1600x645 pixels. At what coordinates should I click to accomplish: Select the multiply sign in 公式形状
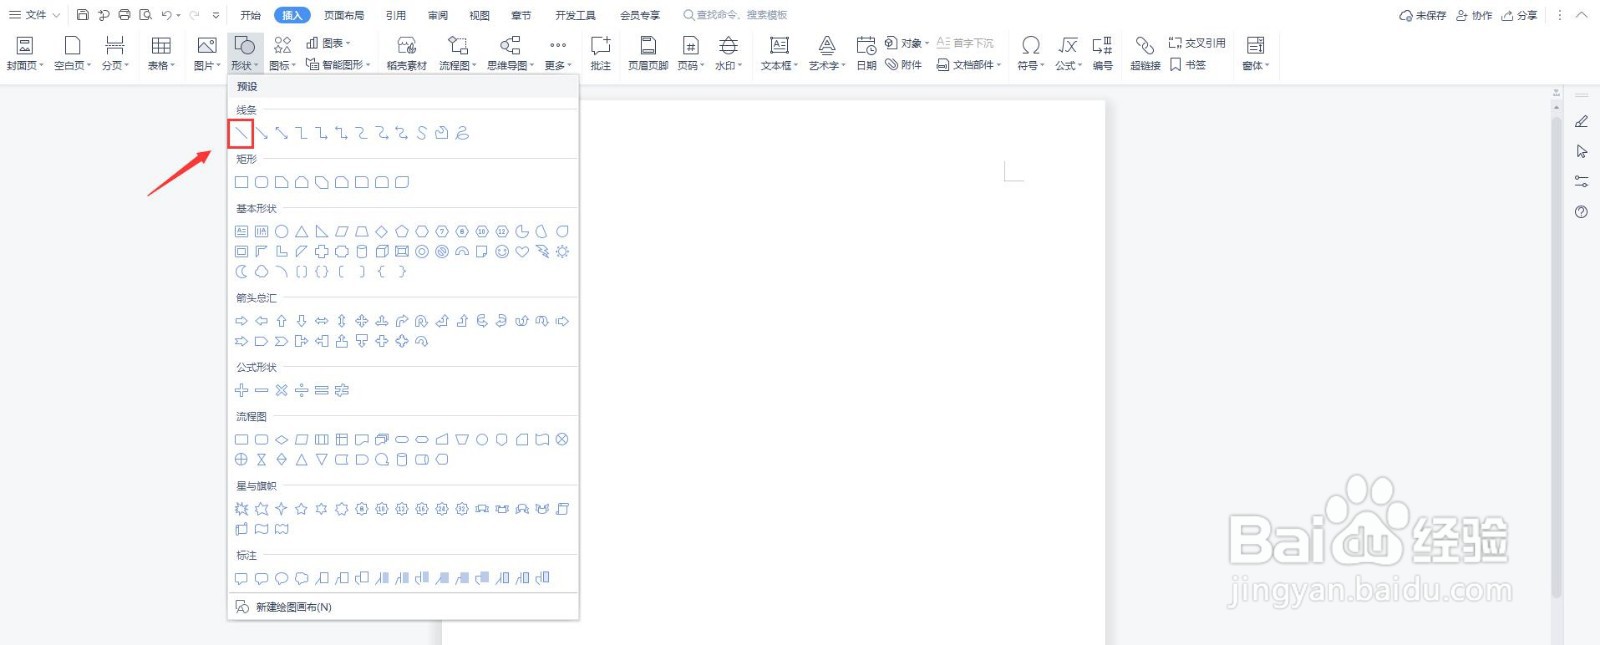pos(281,390)
